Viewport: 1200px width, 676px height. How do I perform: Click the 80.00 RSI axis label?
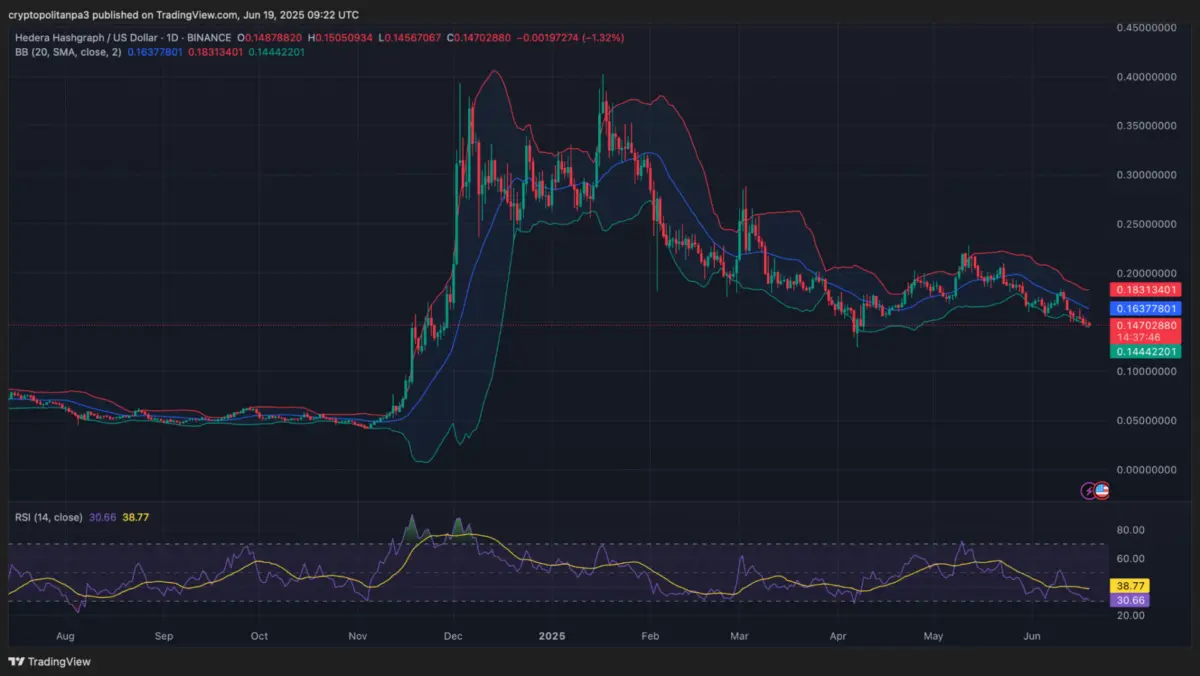coord(1132,530)
